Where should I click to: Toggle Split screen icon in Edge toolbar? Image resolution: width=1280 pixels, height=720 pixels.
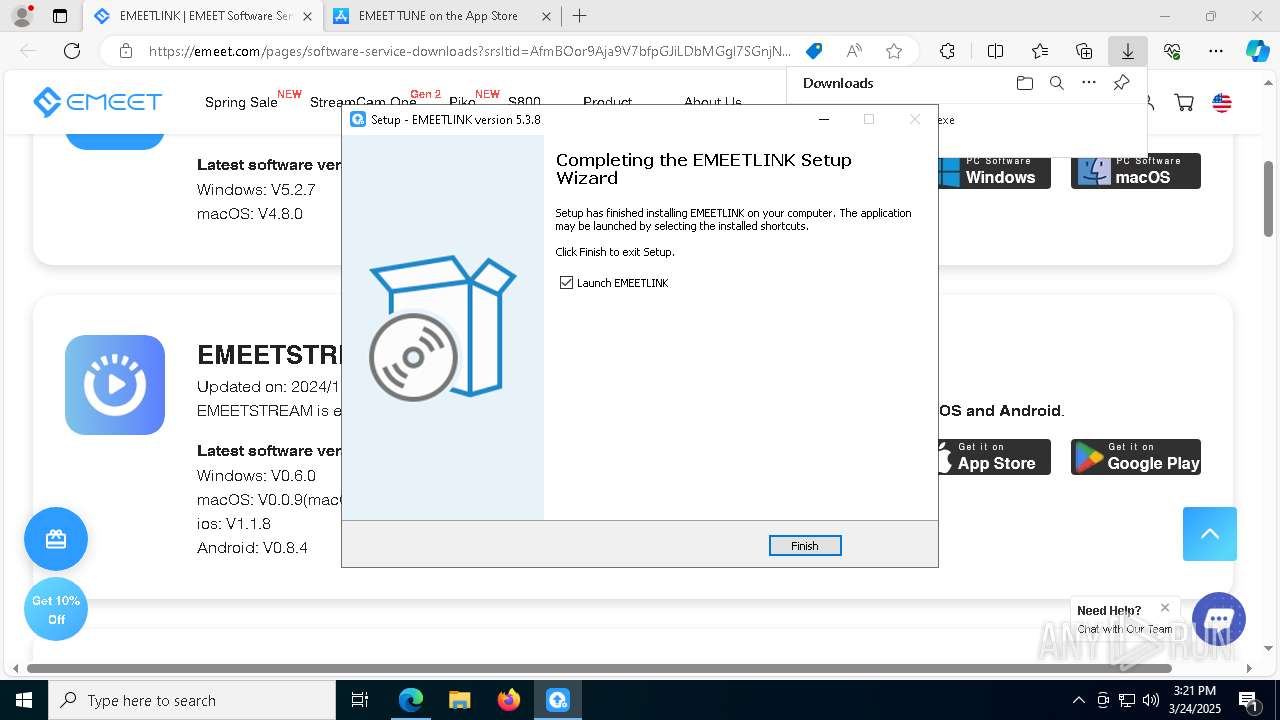(995, 51)
